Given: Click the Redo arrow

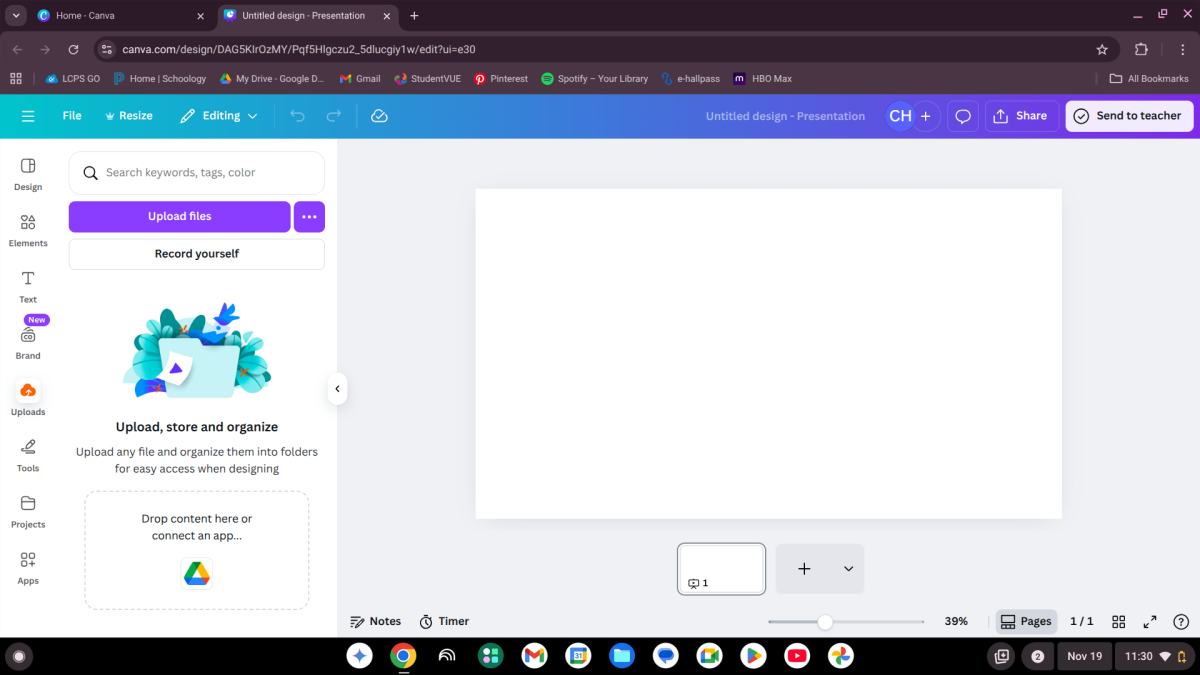Looking at the screenshot, I should [x=334, y=116].
